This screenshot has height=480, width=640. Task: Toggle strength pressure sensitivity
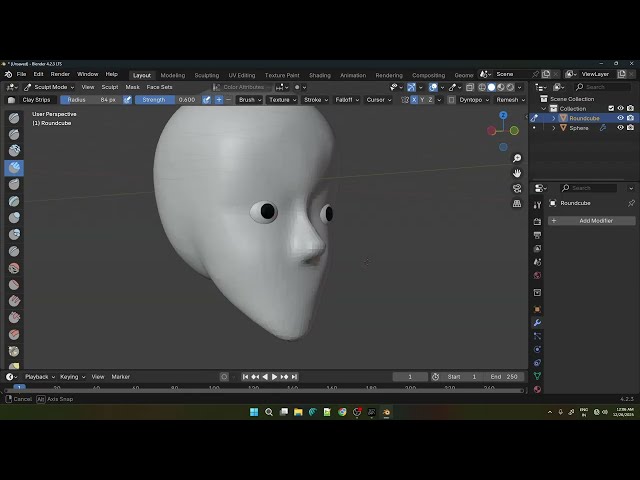[207, 100]
